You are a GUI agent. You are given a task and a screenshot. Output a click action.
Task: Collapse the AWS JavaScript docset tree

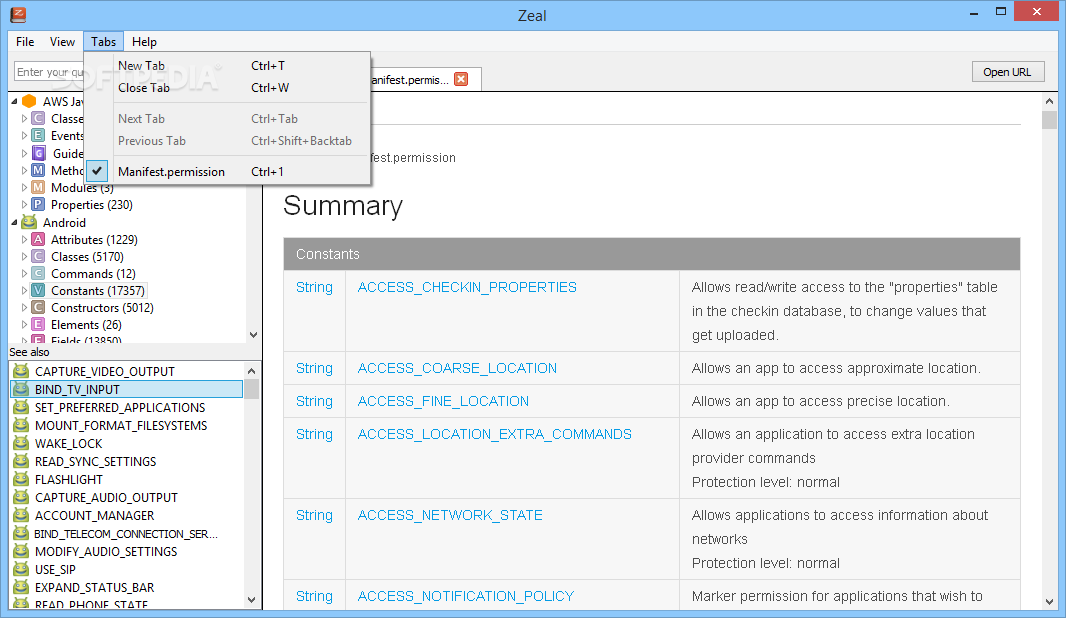[14, 101]
